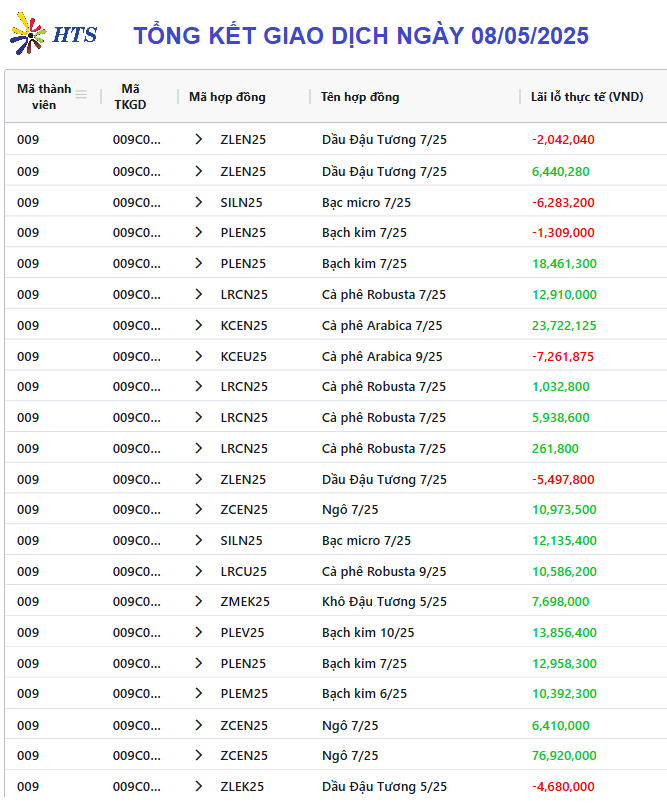The image size is (667, 807).
Task: Expand the PLEM25 Bạch kim 6/25 row
Action: [199, 693]
